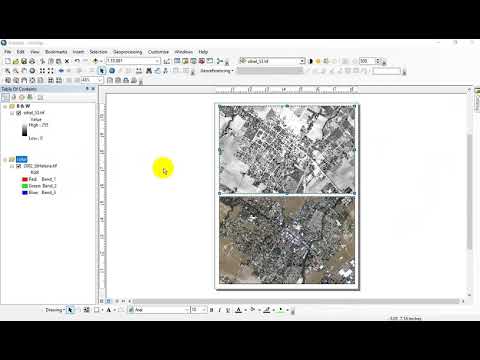Click the List By Selection icon
This screenshot has width=480, height=360.
(30, 97)
